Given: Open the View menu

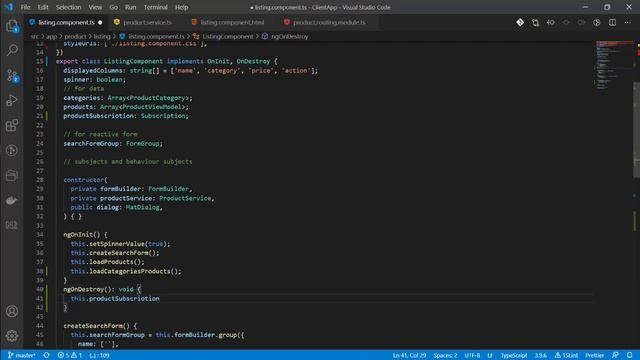Looking at the screenshot, I should [x=95, y=7].
